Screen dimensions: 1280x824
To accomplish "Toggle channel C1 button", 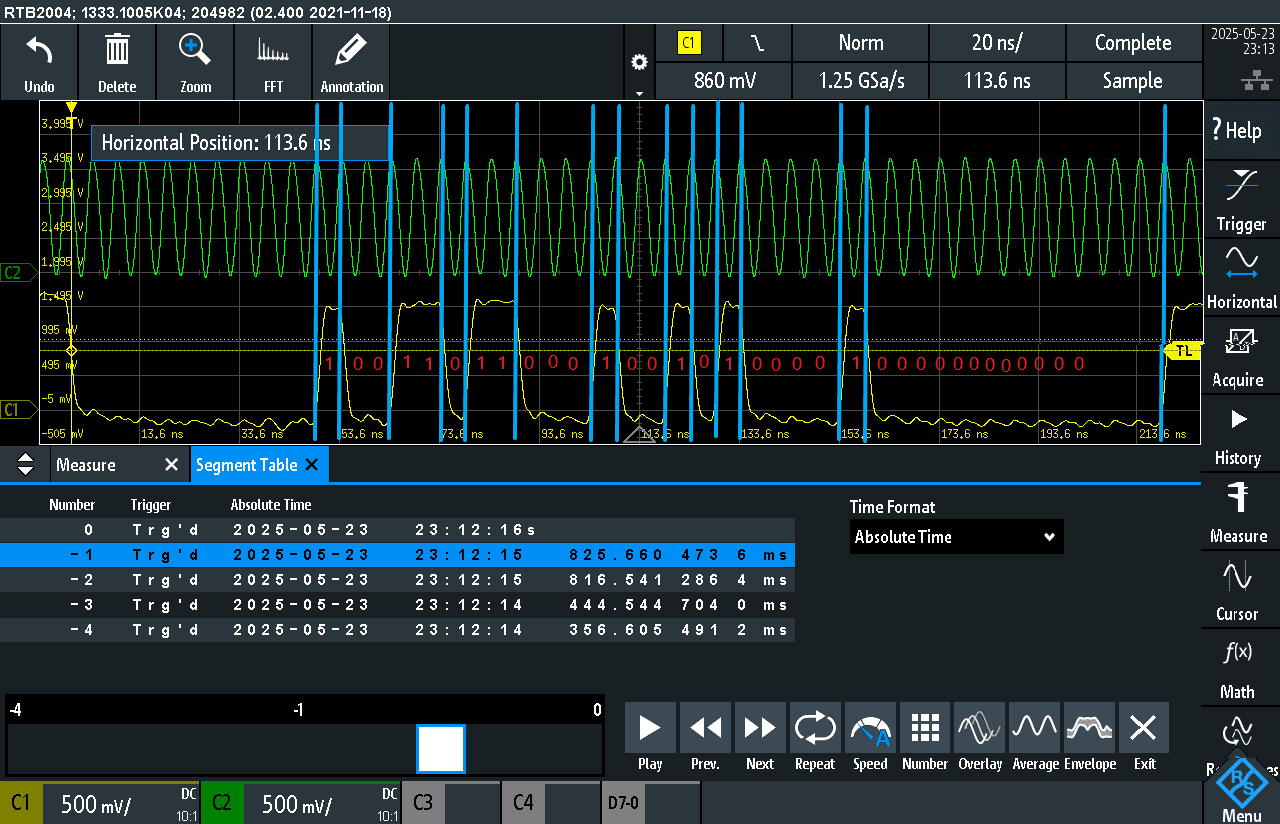I will click(21, 803).
